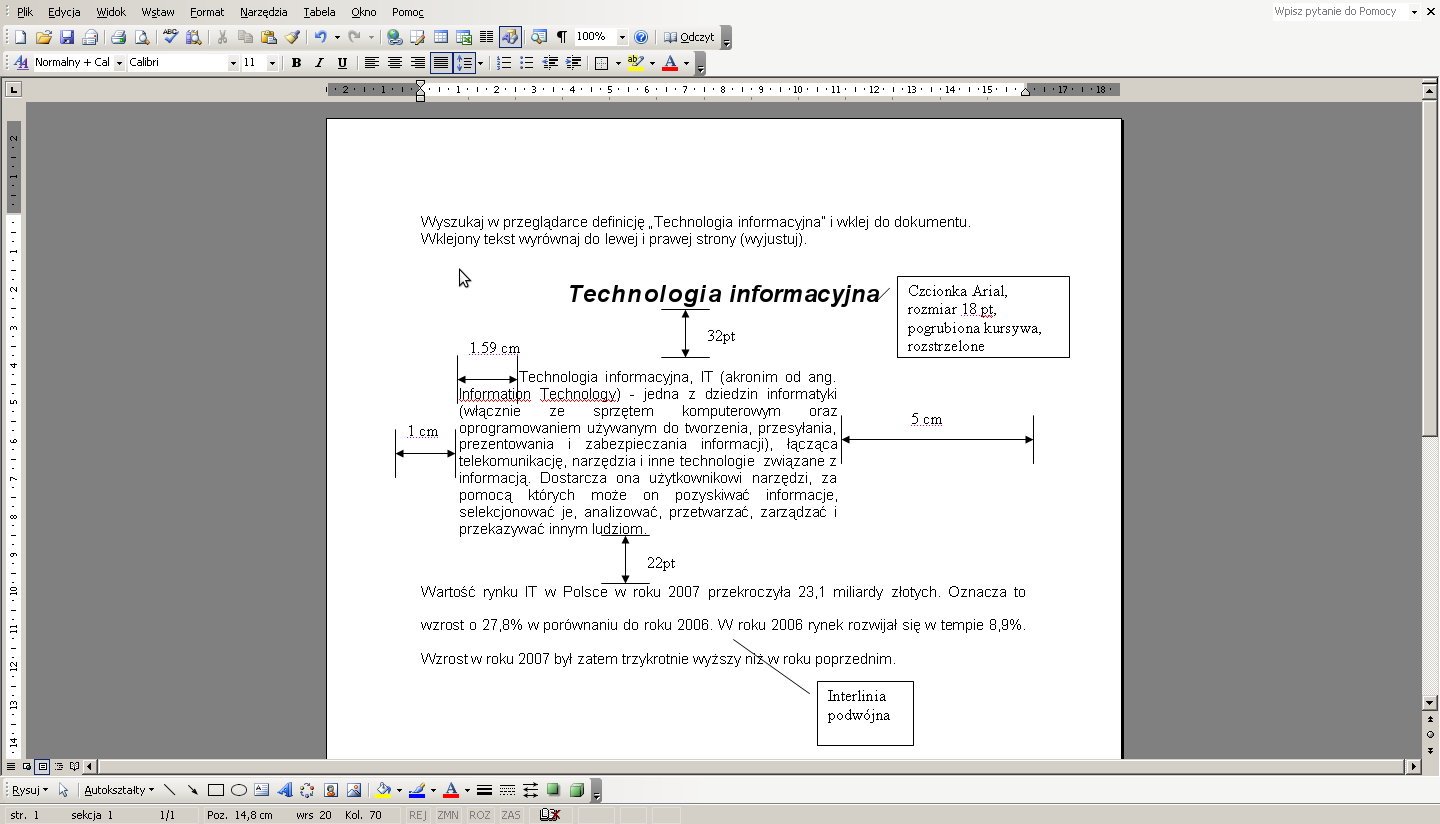This screenshot has height=824, width=1440.
Task: Insert WordArt from the drawing toolbar
Action: tap(285, 790)
